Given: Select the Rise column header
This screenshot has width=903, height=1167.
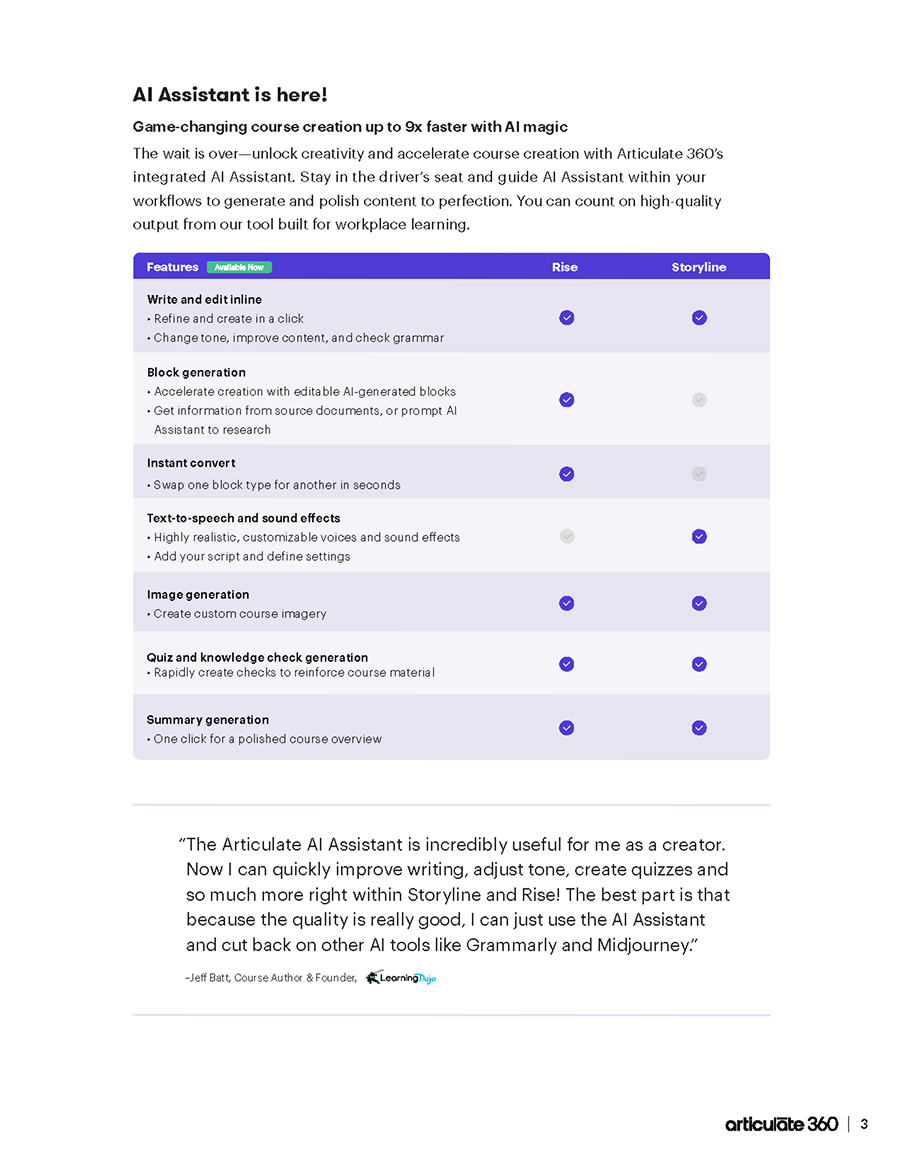Looking at the screenshot, I should coord(565,267).
